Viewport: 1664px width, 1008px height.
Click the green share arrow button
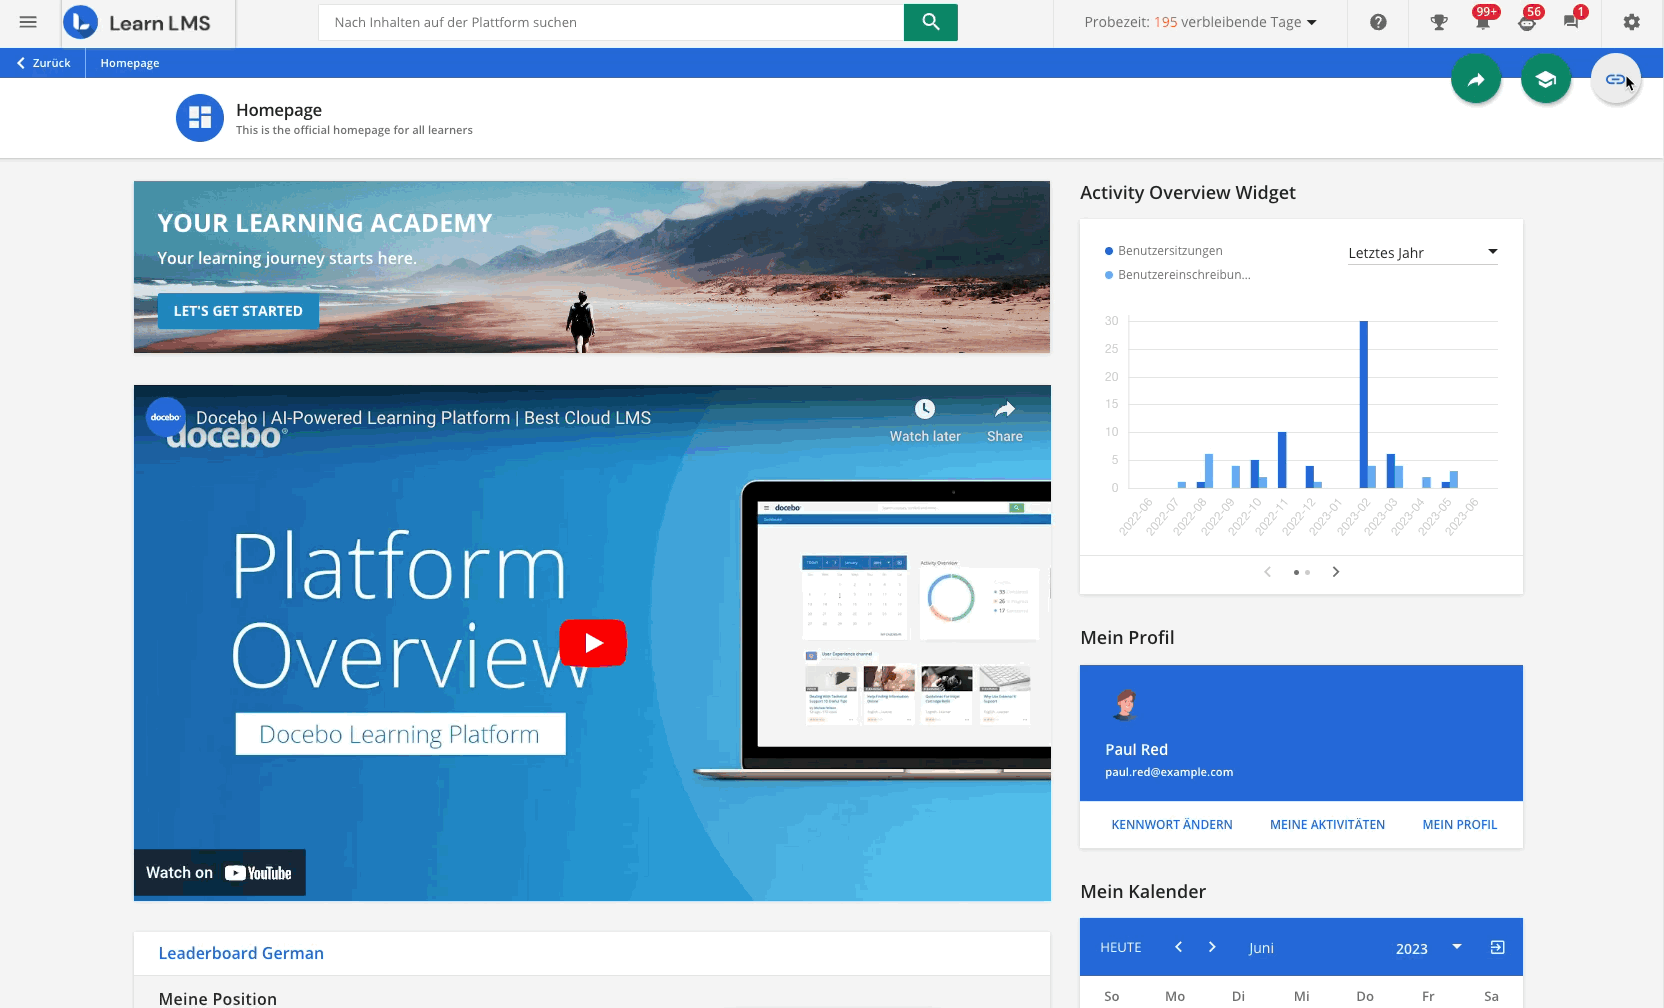[x=1476, y=80]
